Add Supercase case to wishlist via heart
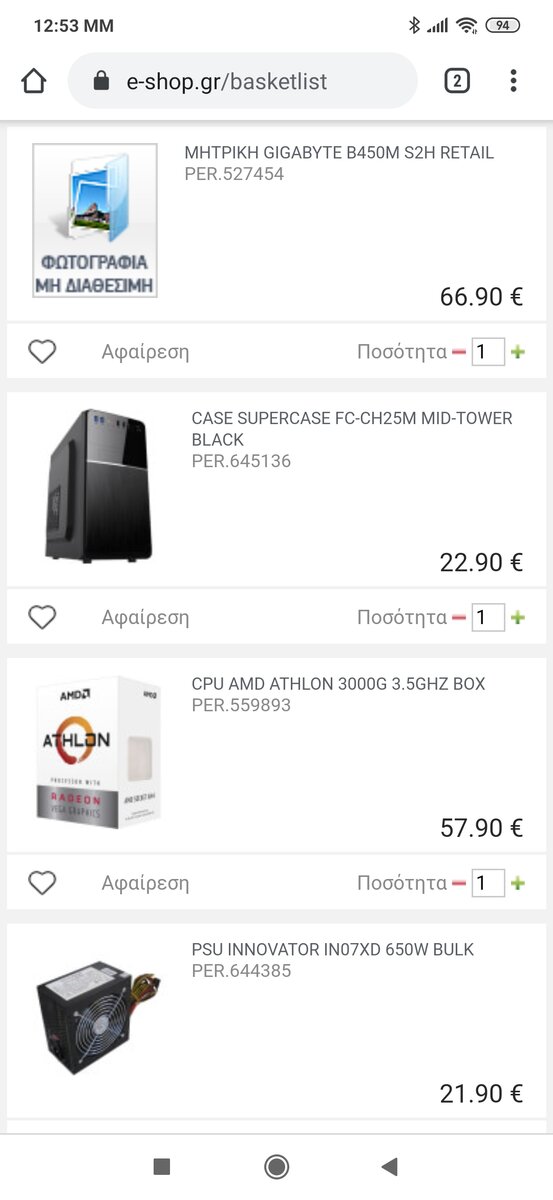 point(42,618)
